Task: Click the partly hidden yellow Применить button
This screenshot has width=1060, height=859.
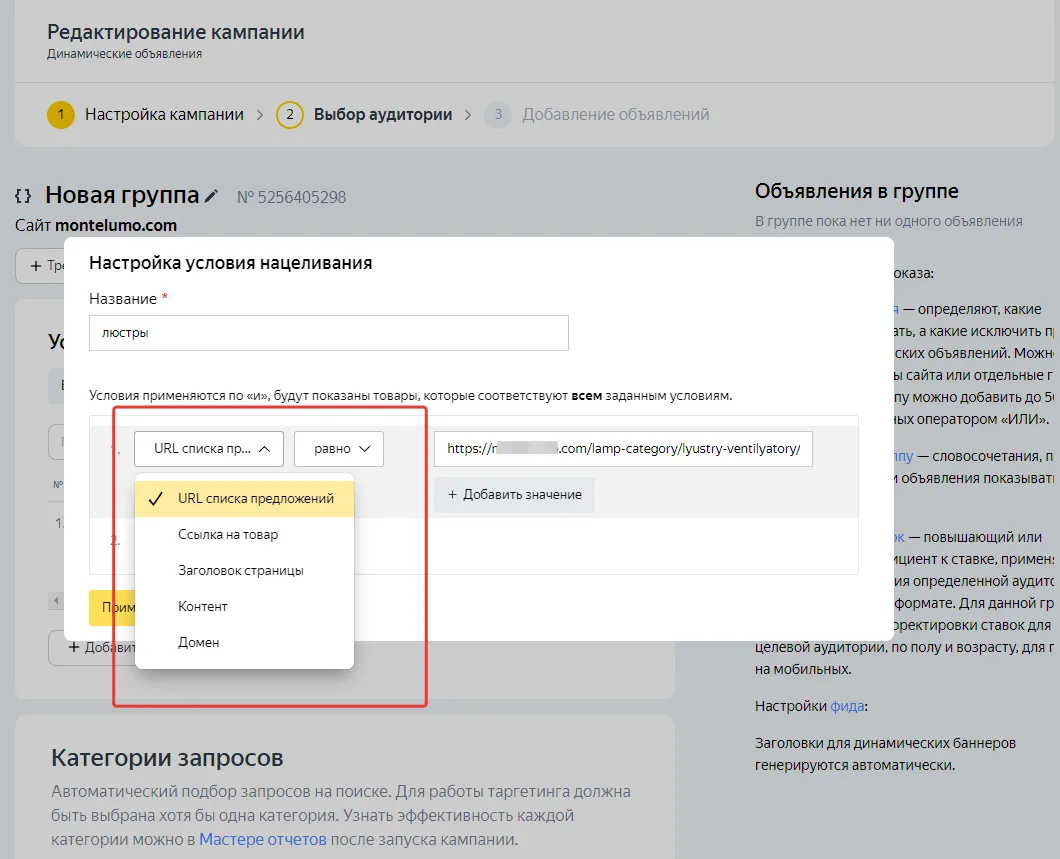Action: pyautogui.click(x=112, y=608)
